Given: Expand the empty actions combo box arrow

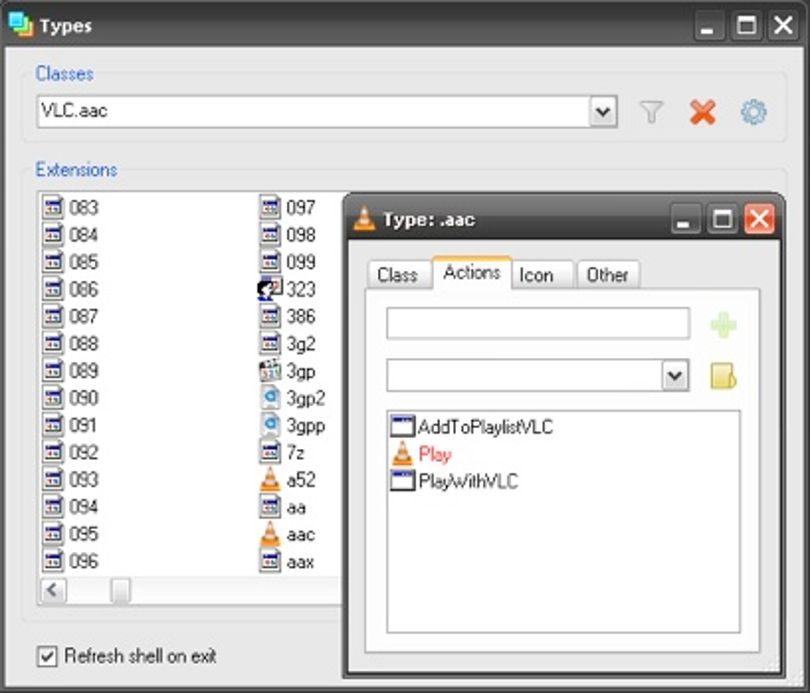Looking at the screenshot, I should [675, 375].
